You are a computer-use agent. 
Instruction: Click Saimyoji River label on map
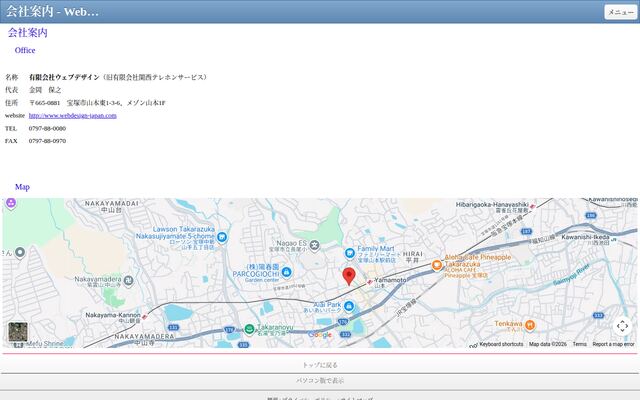coord(571,275)
